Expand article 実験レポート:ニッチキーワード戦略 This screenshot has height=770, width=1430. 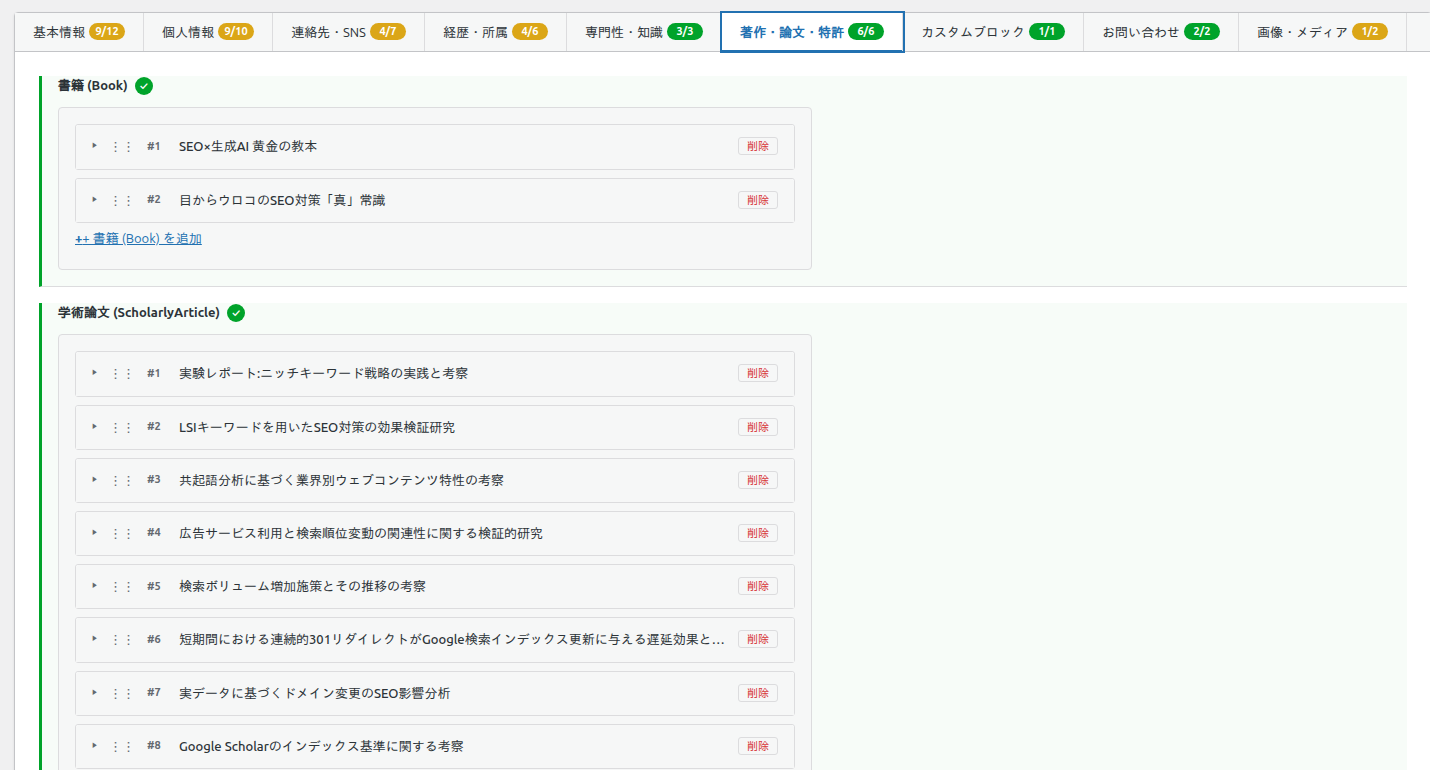[x=95, y=373]
